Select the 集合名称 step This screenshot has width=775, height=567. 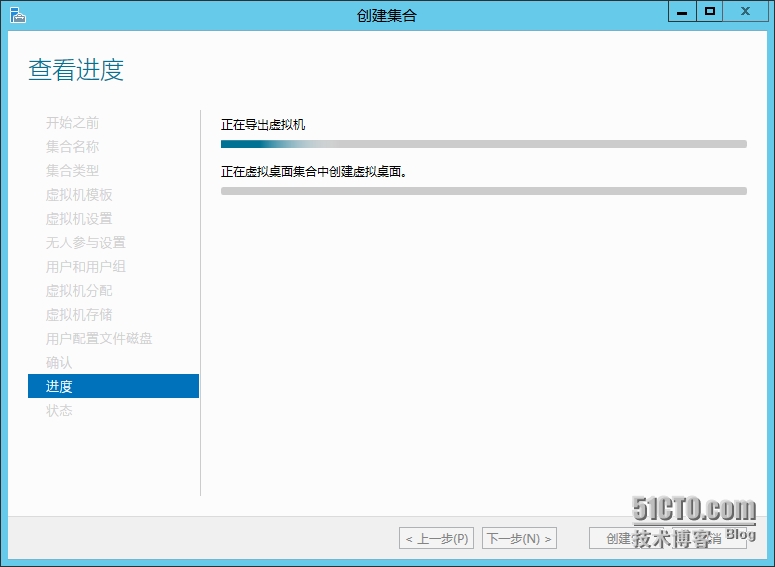point(73,146)
